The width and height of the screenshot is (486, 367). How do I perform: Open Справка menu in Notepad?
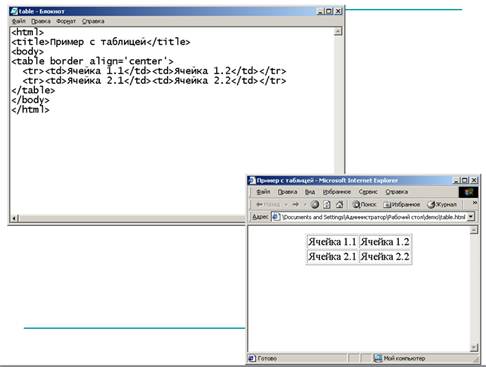click(x=93, y=21)
